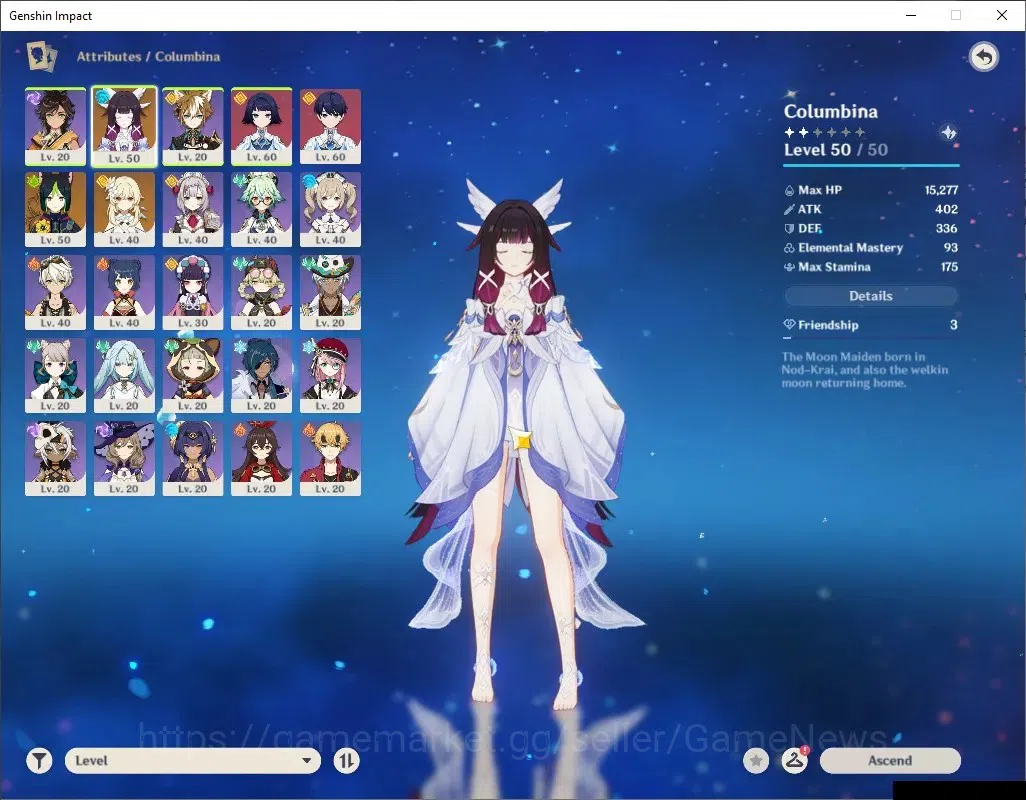
Task: Select the Anemo character wearing a cowboy hat
Action: pyautogui.click(x=330, y=292)
